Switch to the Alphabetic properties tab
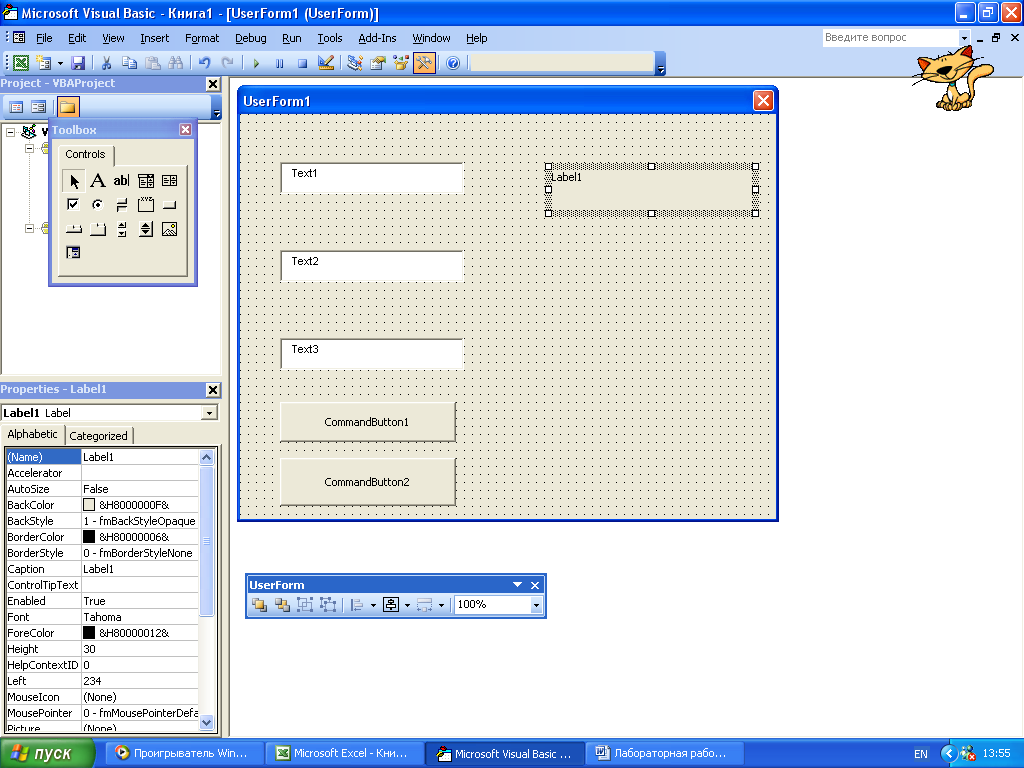The image size is (1024, 768). (32, 434)
